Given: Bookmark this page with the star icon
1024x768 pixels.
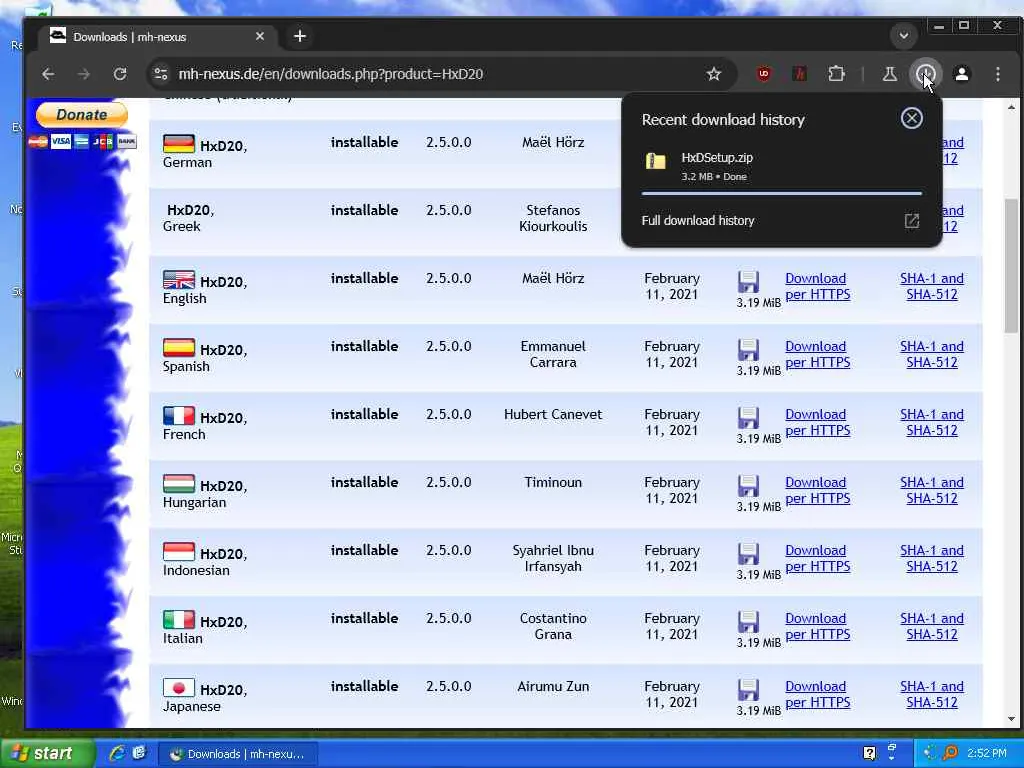Looking at the screenshot, I should pyautogui.click(x=714, y=74).
